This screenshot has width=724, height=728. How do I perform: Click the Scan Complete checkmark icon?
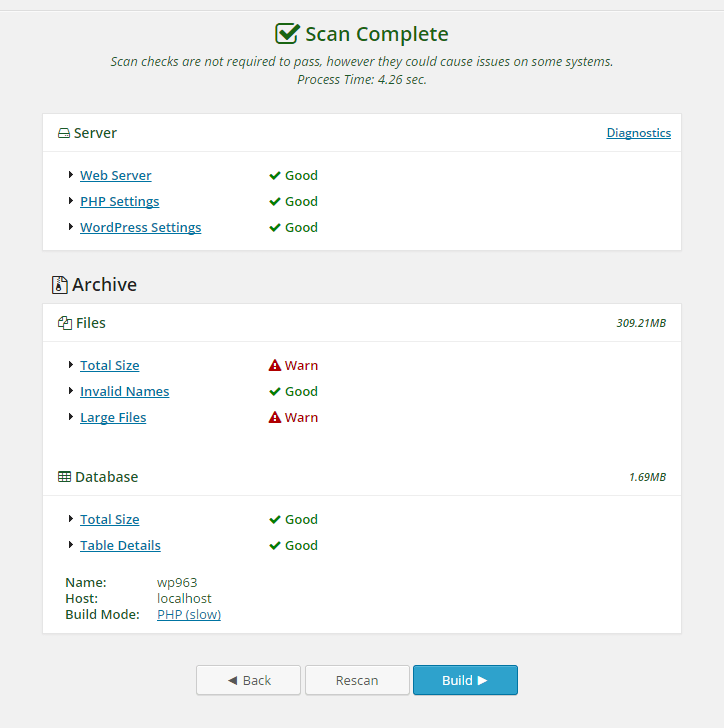pos(287,34)
